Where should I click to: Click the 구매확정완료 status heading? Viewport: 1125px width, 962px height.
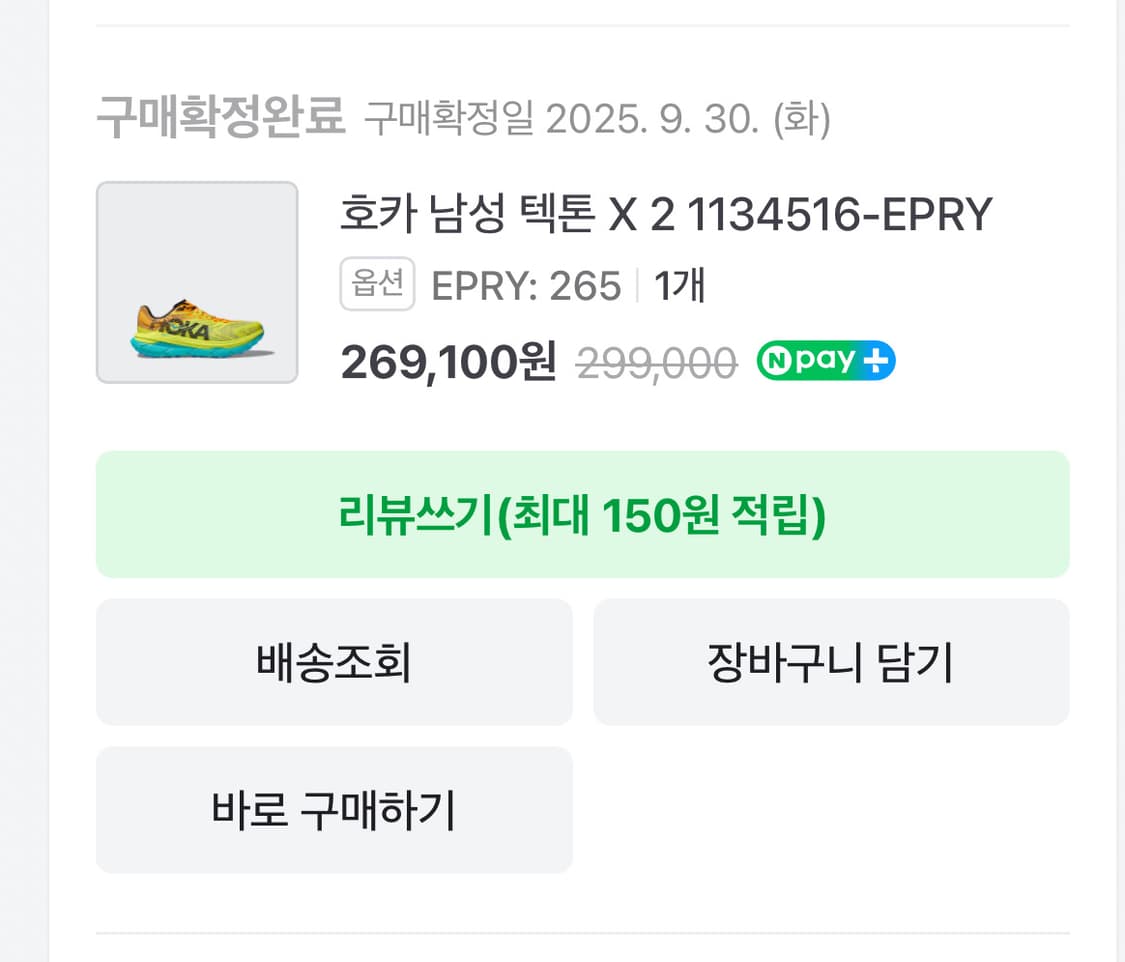point(221,119)
